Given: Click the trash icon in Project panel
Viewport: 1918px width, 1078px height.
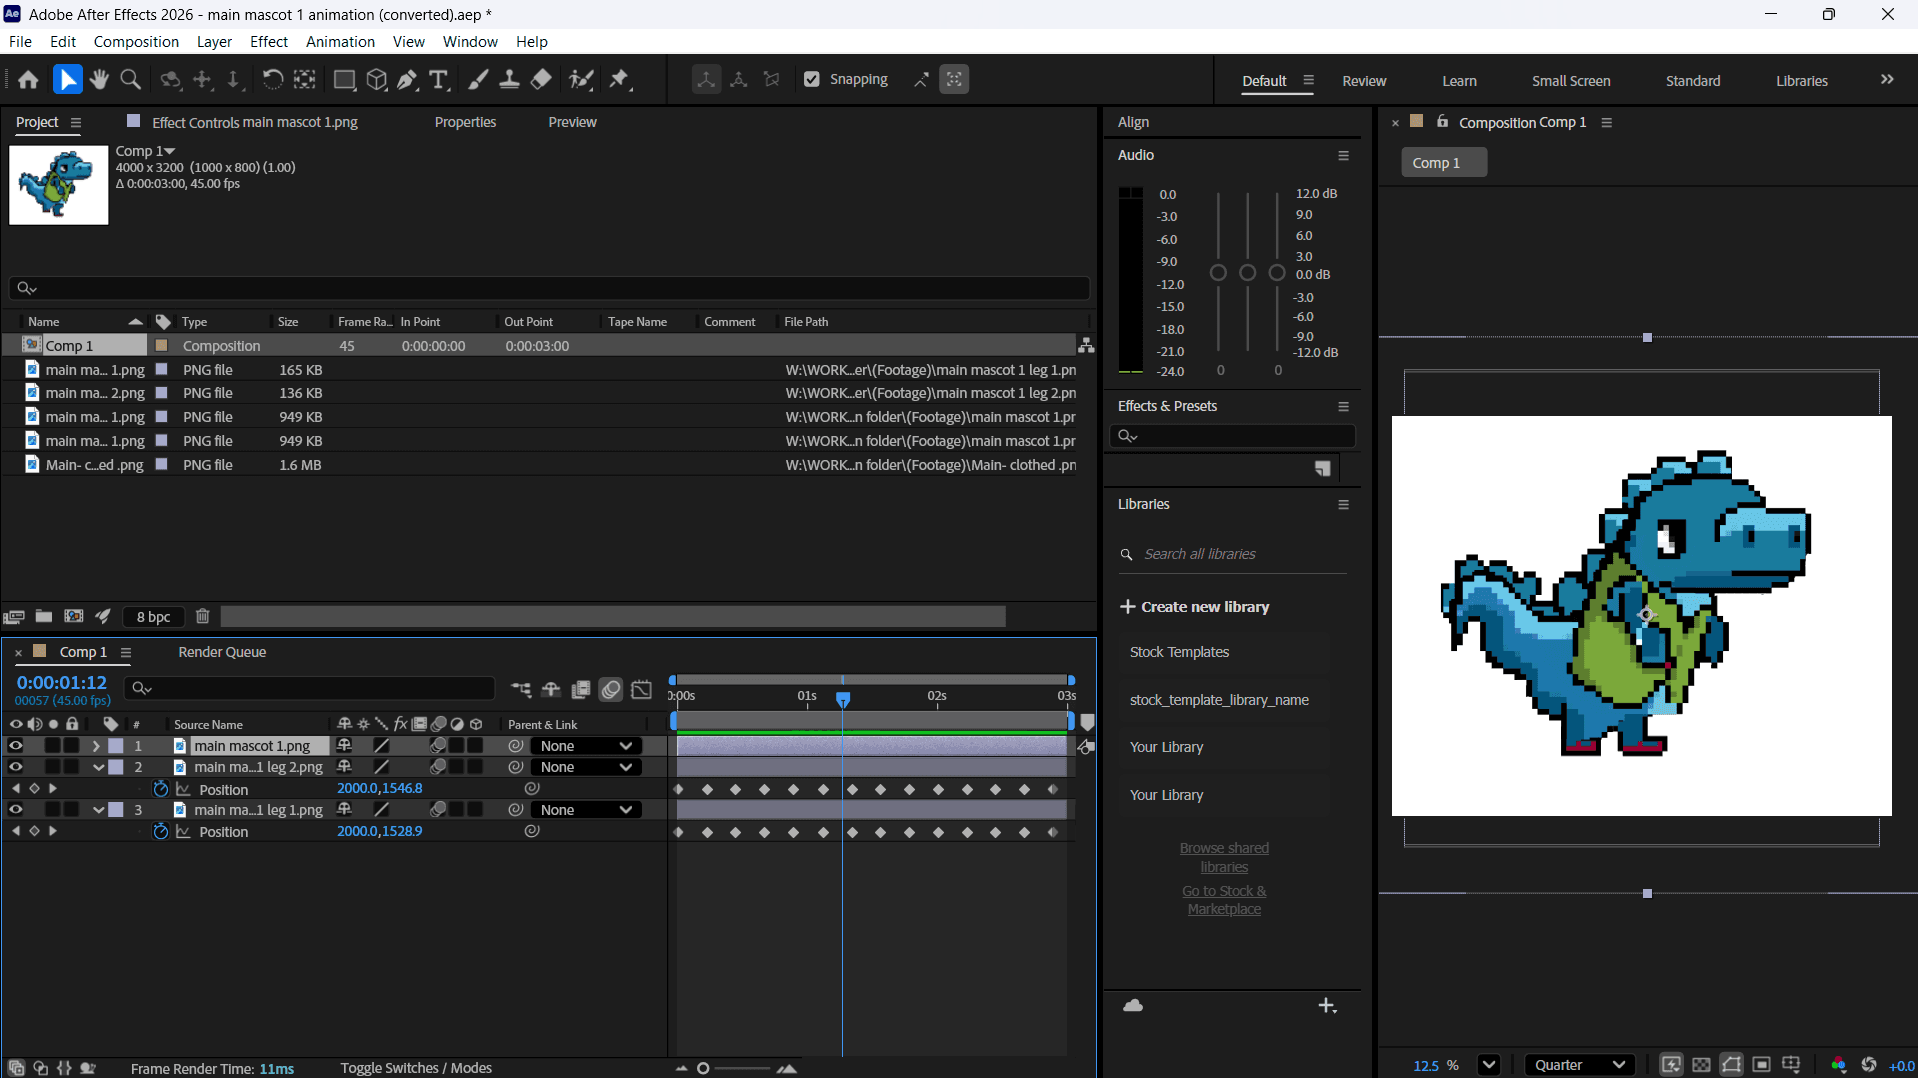Looking at the screenshot, I should click(x=203, y=617).
